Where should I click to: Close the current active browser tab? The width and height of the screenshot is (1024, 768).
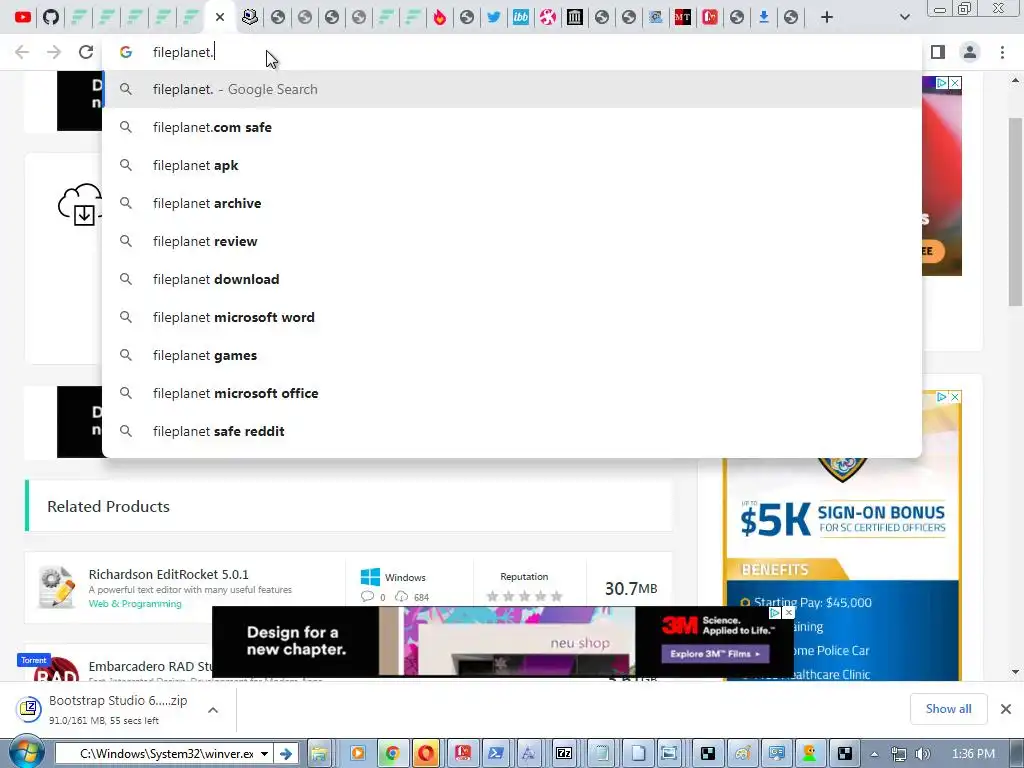tap(220, 17)
